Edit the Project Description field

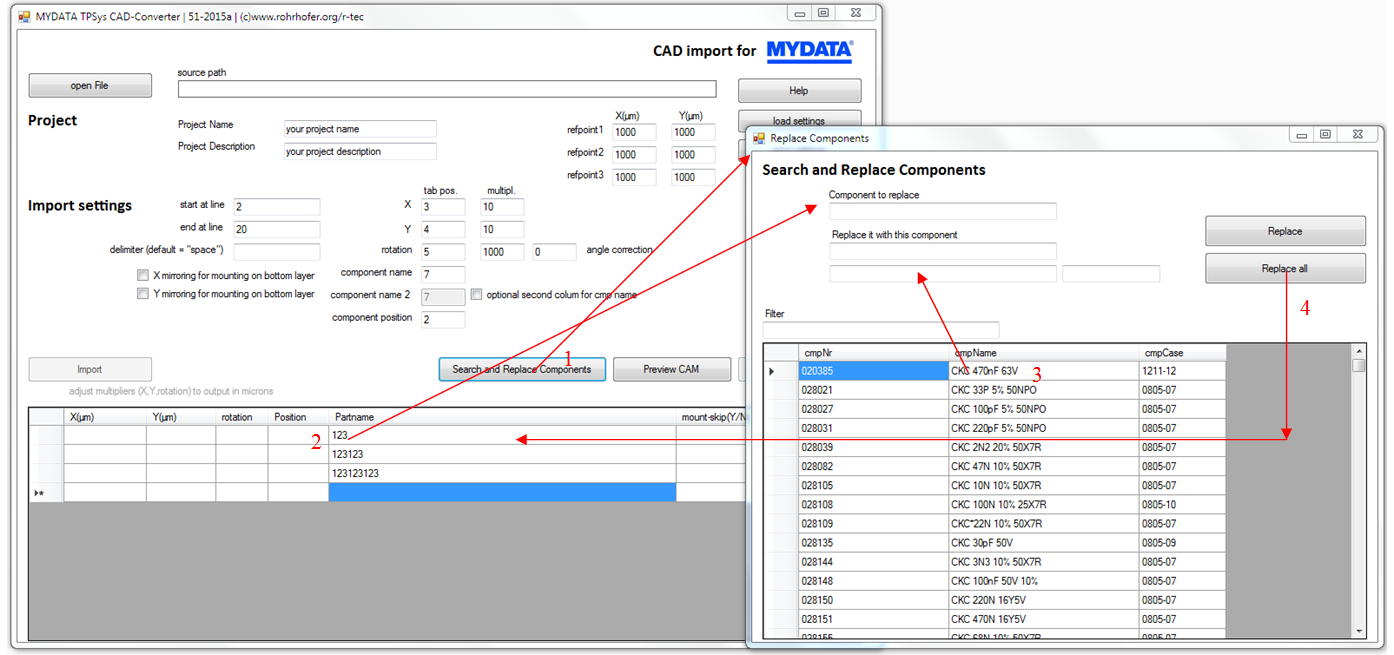[360, 152]
